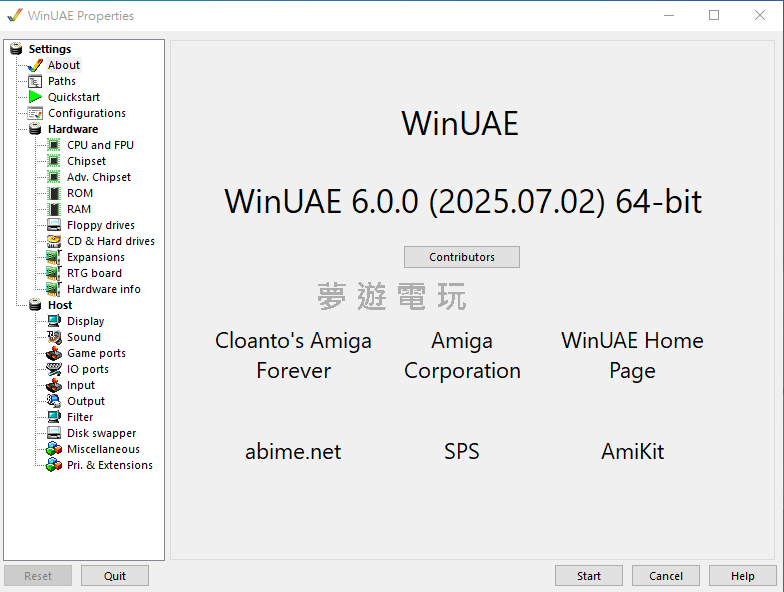Click the Output icon in Host section
This screenshot has width=784, height=592.
coord(54,401)
